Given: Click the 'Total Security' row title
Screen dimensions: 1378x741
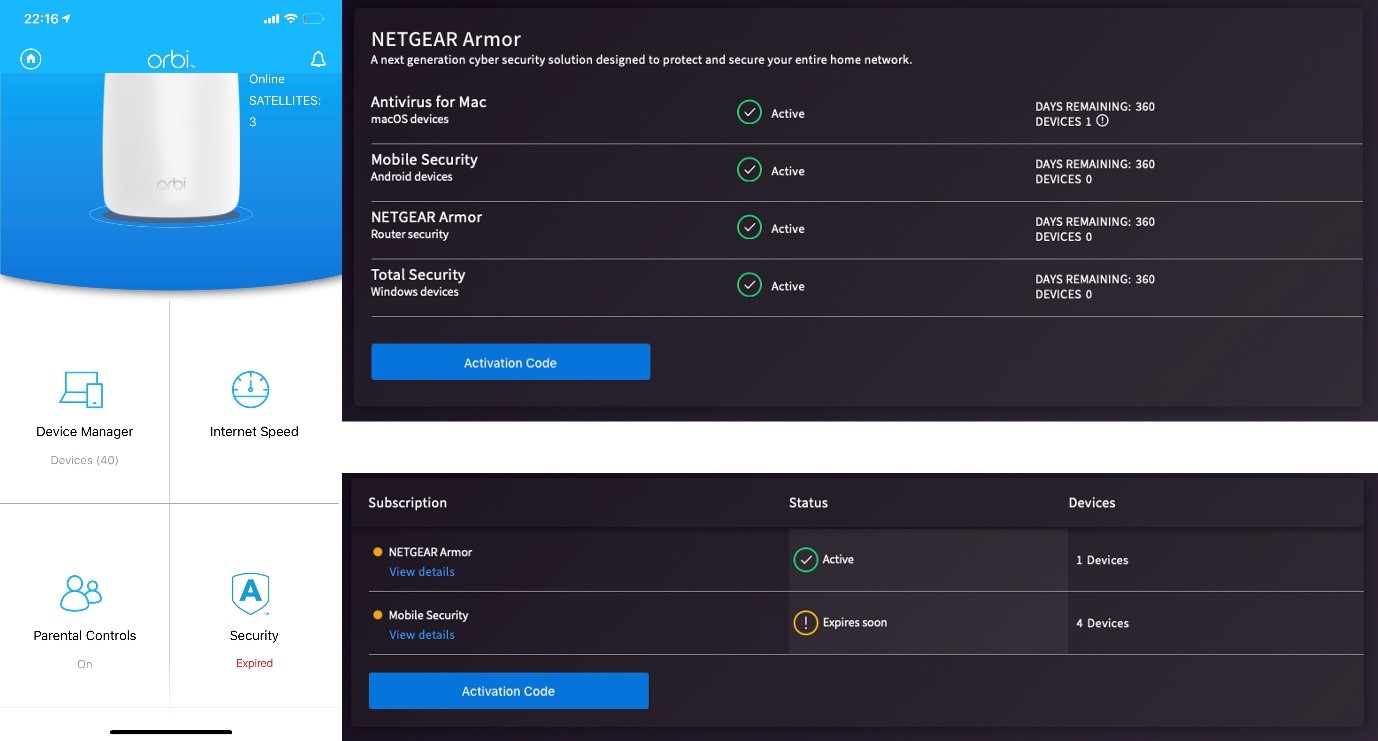Looking at the screenshot, I should 418,275.
